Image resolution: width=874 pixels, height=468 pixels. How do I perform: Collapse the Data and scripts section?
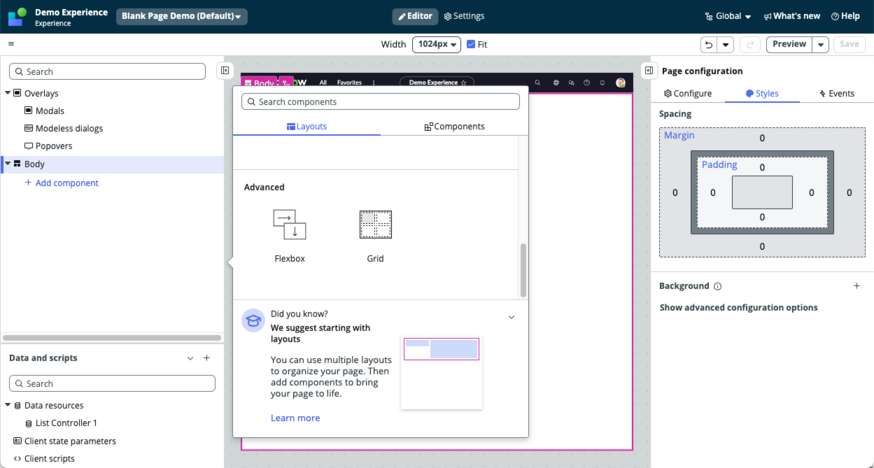pos(190,358)
